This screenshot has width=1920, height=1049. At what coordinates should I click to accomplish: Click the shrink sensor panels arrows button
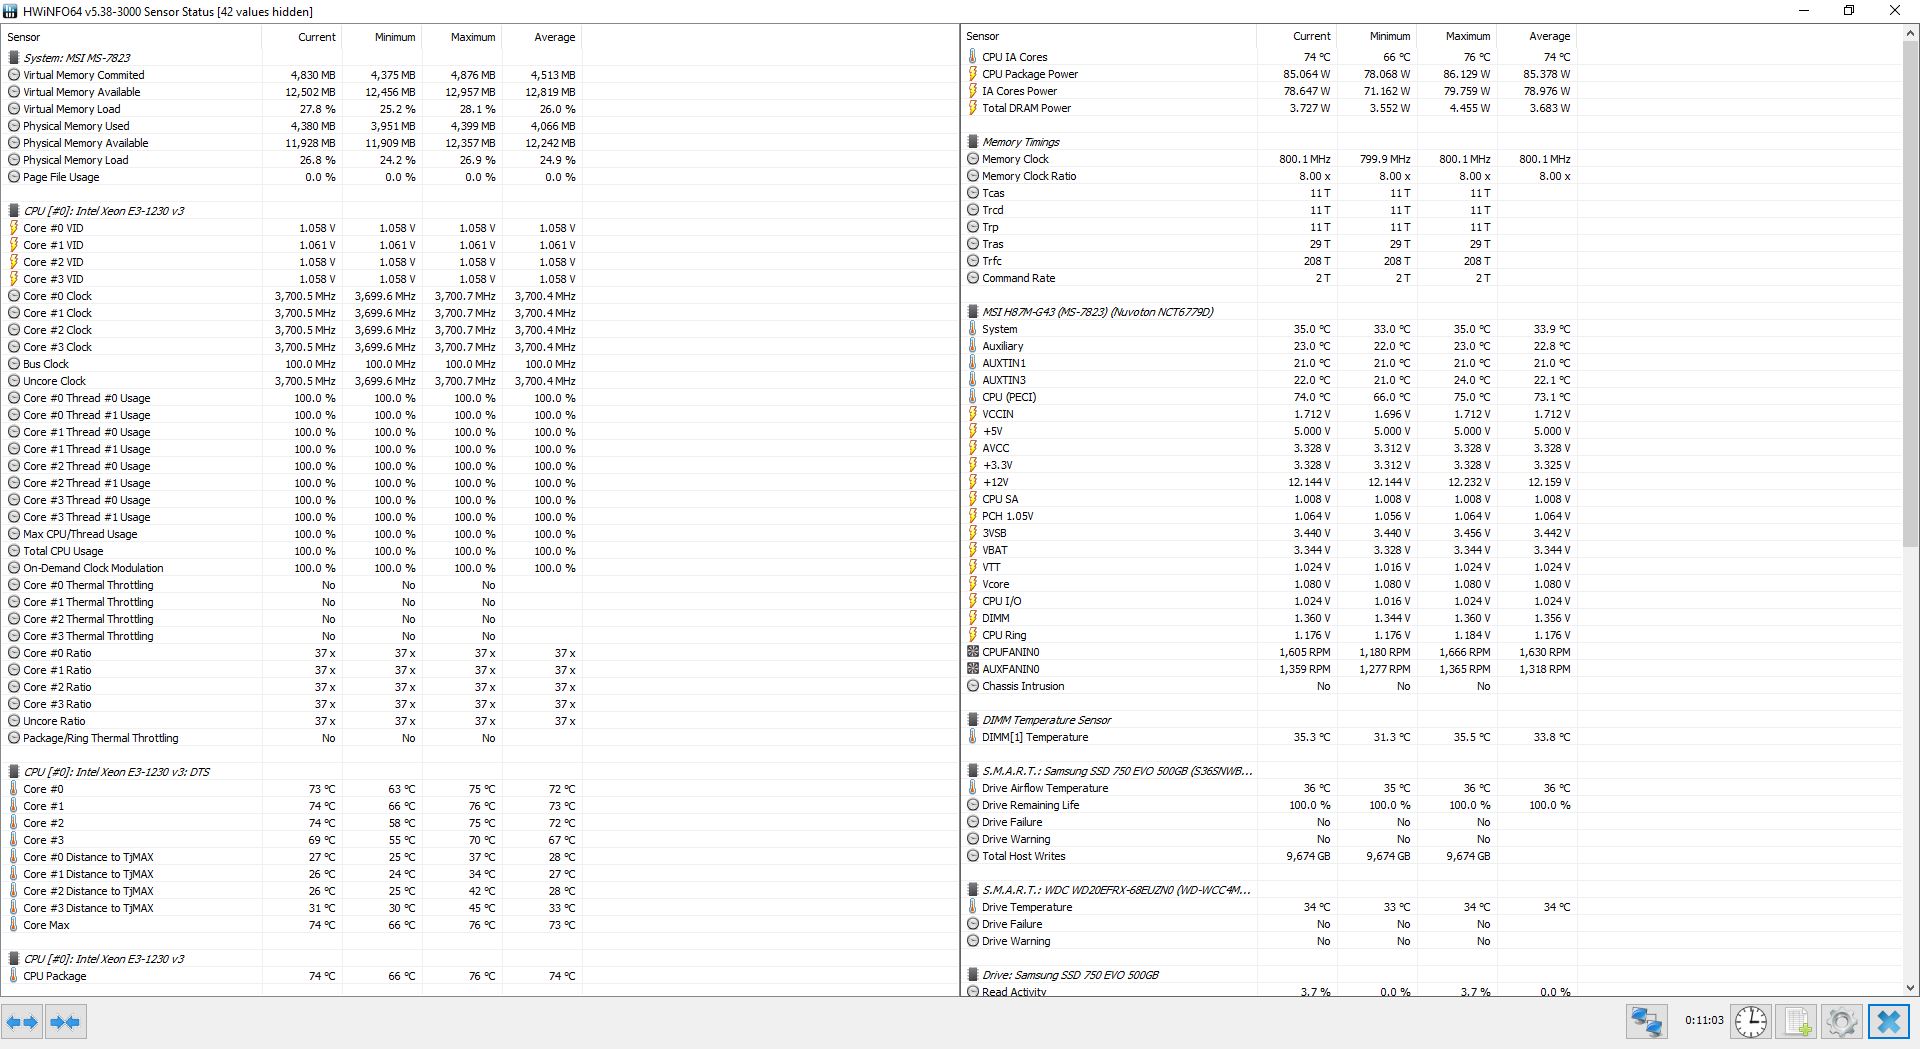[65, 1022]
